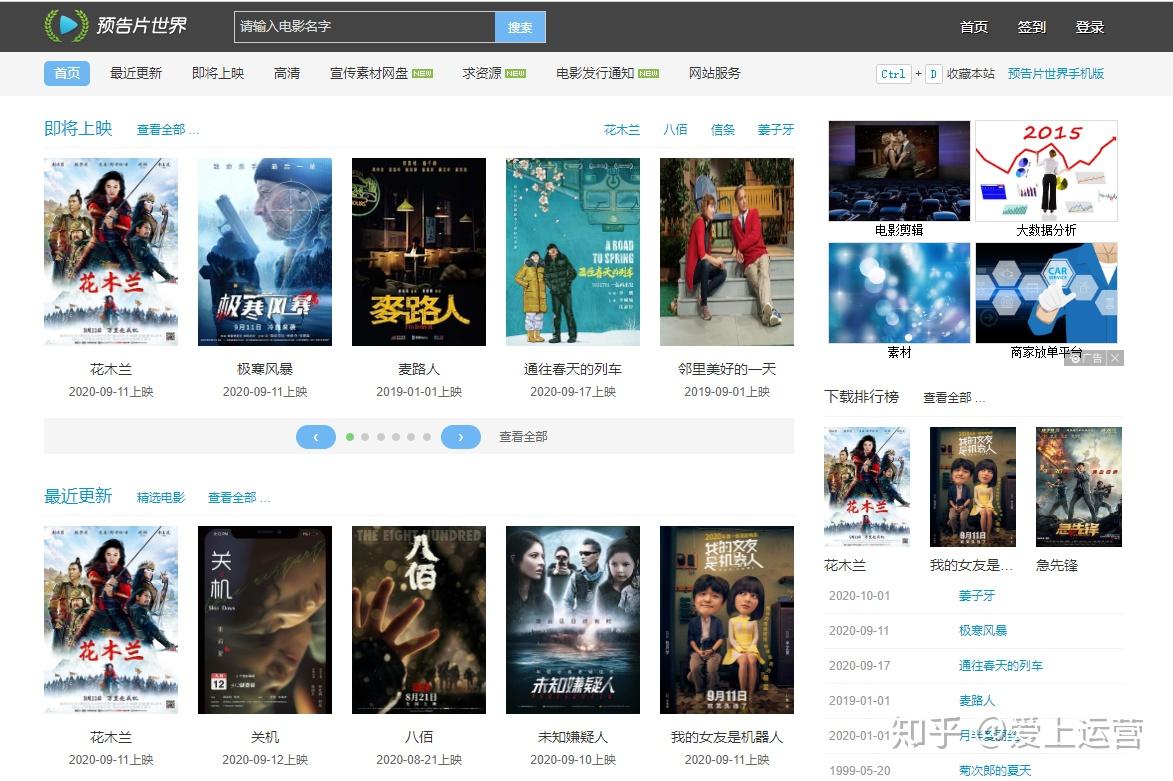Click 查看全部 beside 即将上映 heading

pos(167,129)
